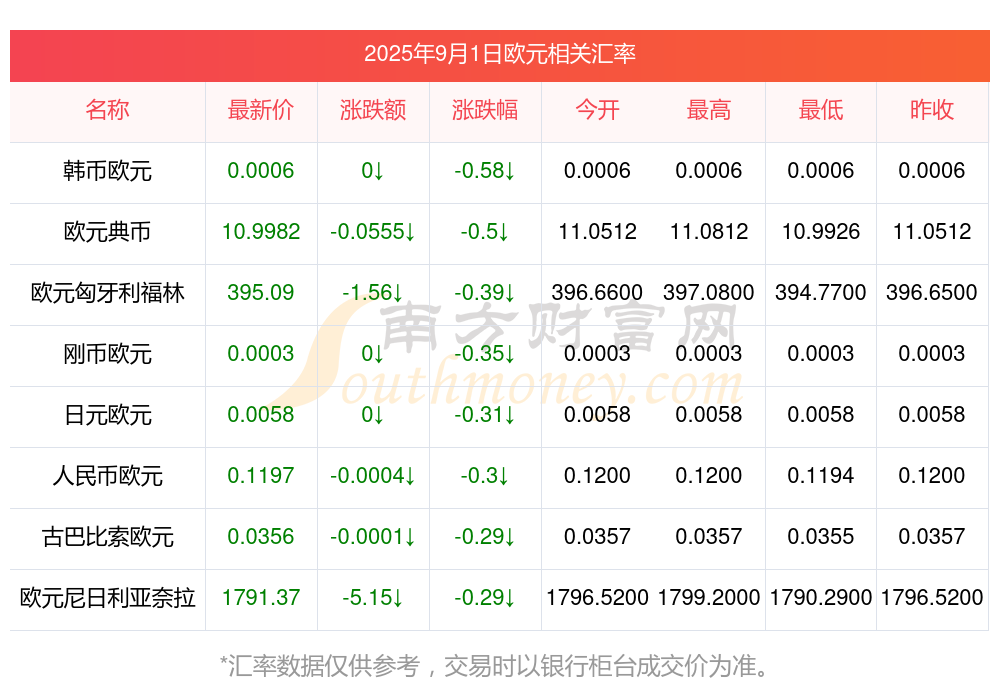Select the 欧元尼日利亚奈拉 row name
The image size is (1000, 698).
[107, 598]
